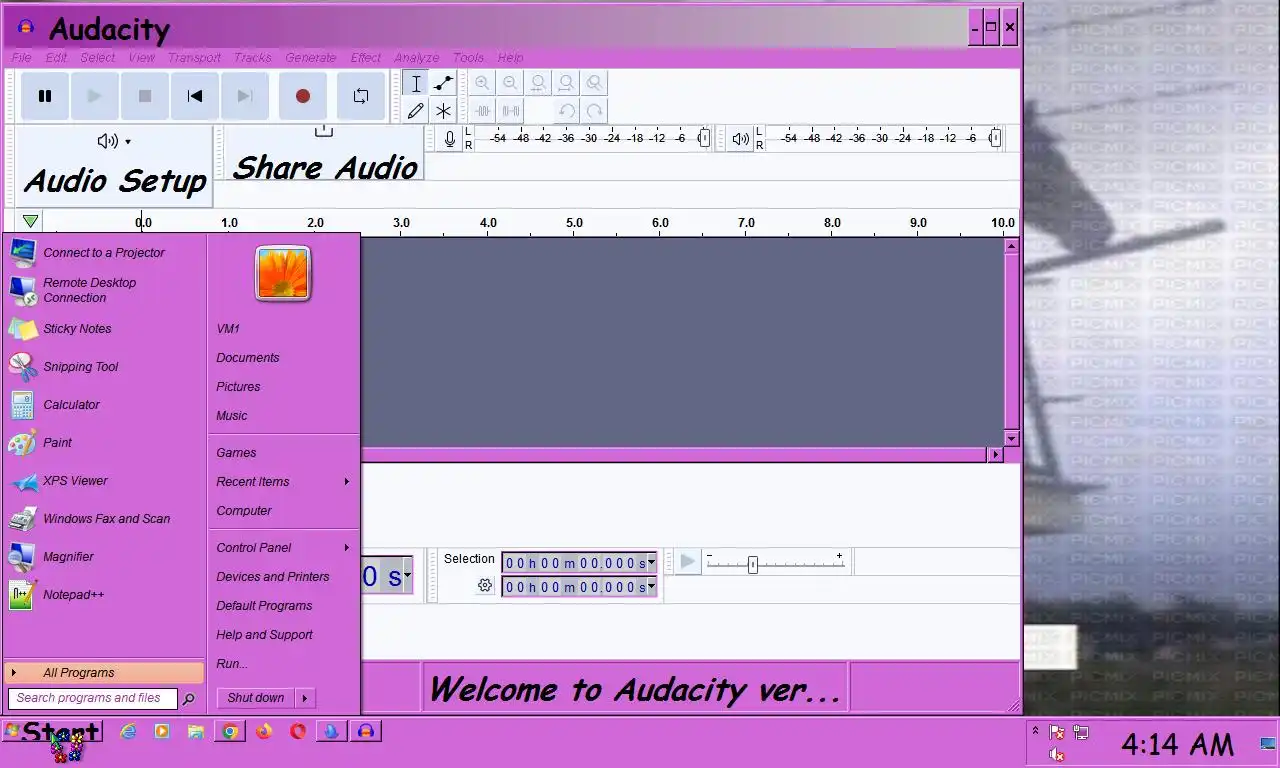Click the Zoom Toggle icon
Screen dimensions: 1280x768
pyautogui.click(x=595, y=84)
